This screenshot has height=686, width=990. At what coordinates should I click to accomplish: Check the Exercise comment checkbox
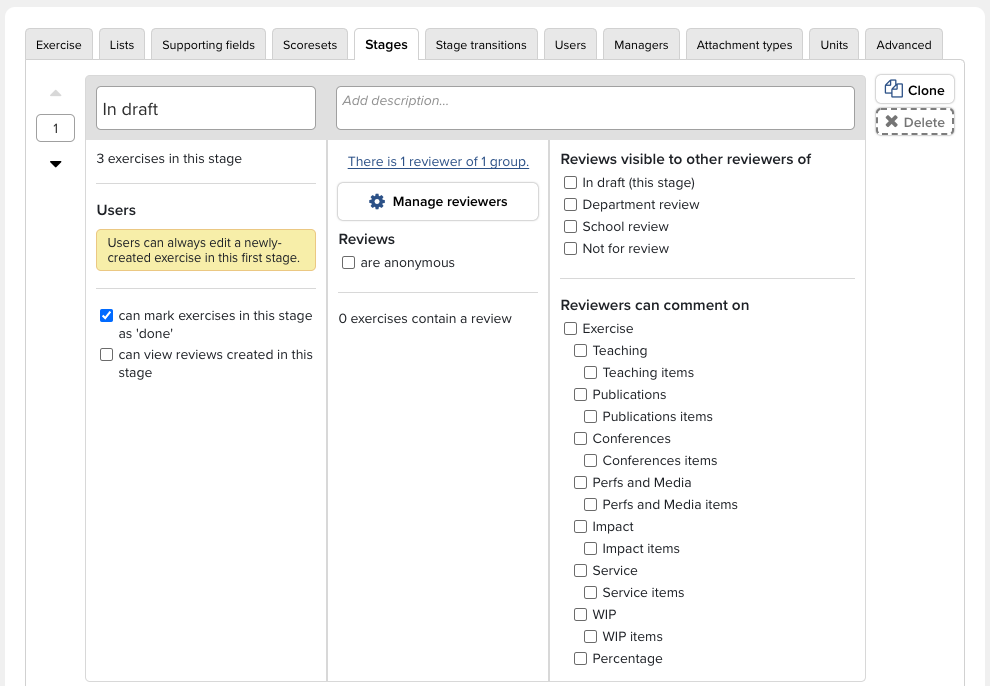pos(571,329)
